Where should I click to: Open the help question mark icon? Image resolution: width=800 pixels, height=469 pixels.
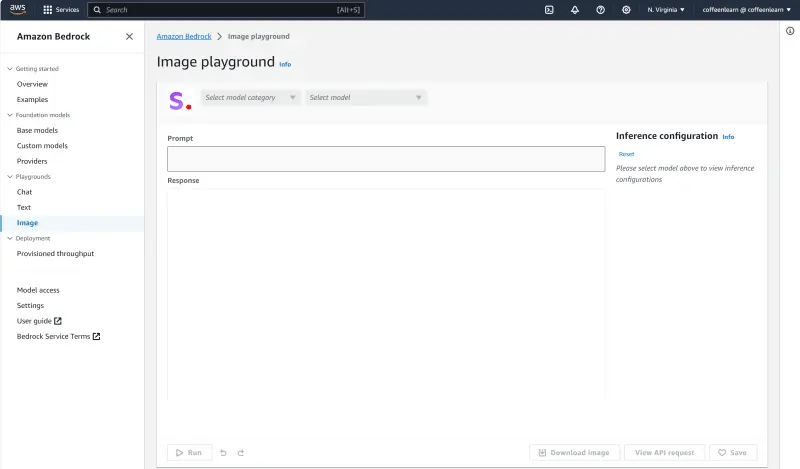point(601,10)
